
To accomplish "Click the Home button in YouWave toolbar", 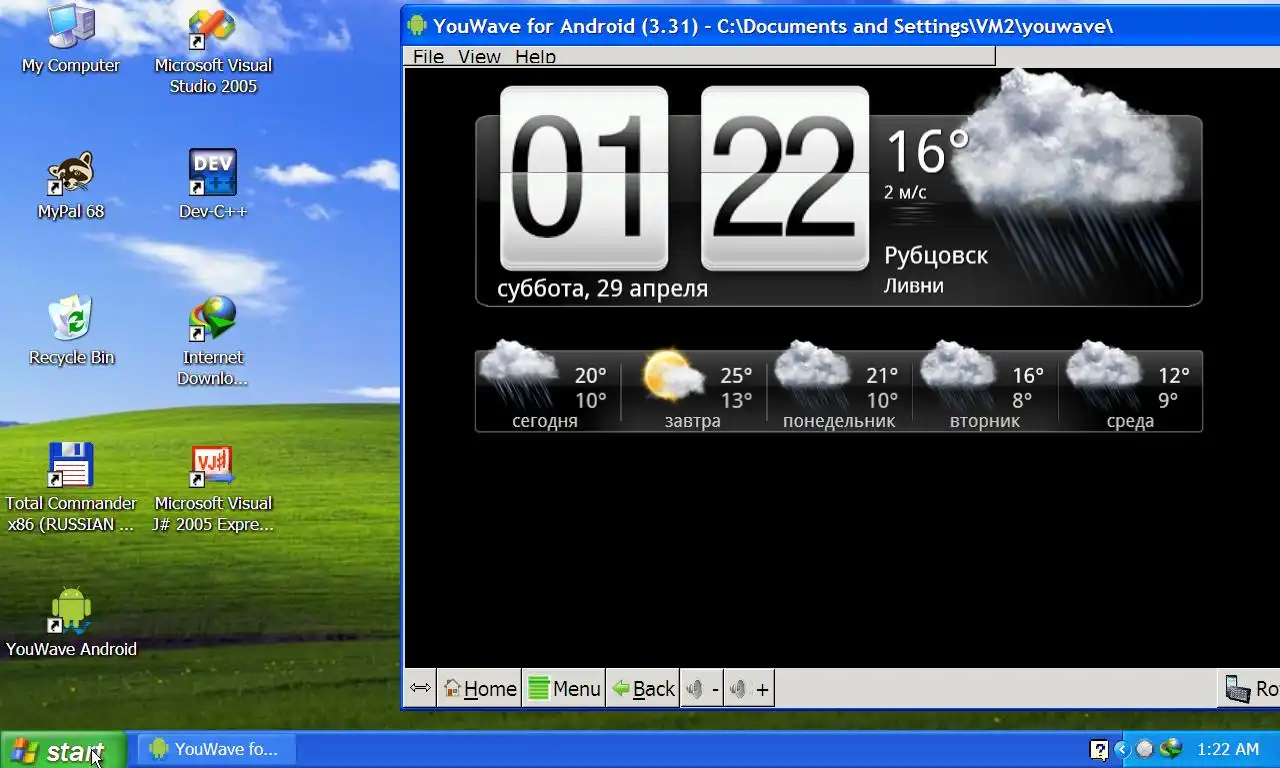I will pos(479,688).
